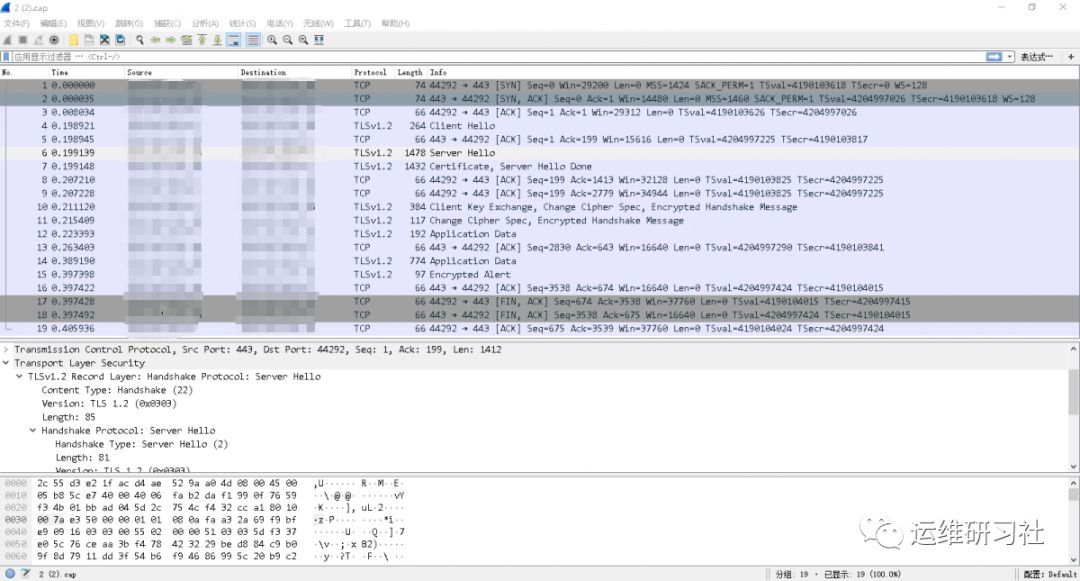1080x581 pixels.
Task: Save the capture file icon
Action: (89, 40)
